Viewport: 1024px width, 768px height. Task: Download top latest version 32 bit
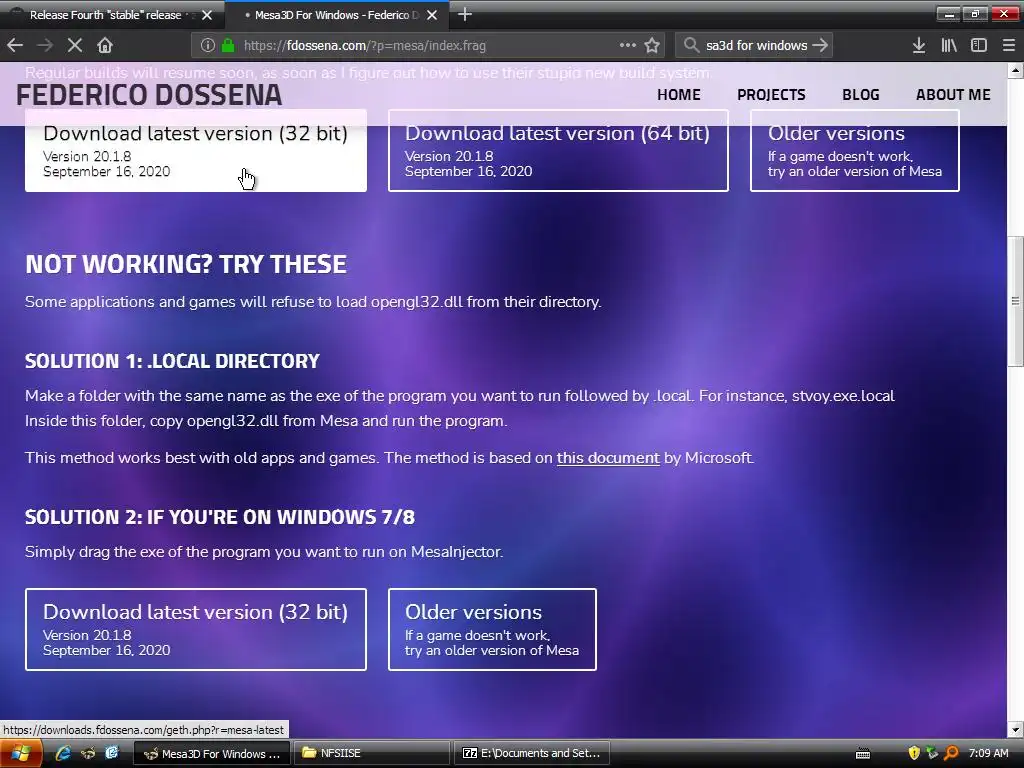pos(196,151)
